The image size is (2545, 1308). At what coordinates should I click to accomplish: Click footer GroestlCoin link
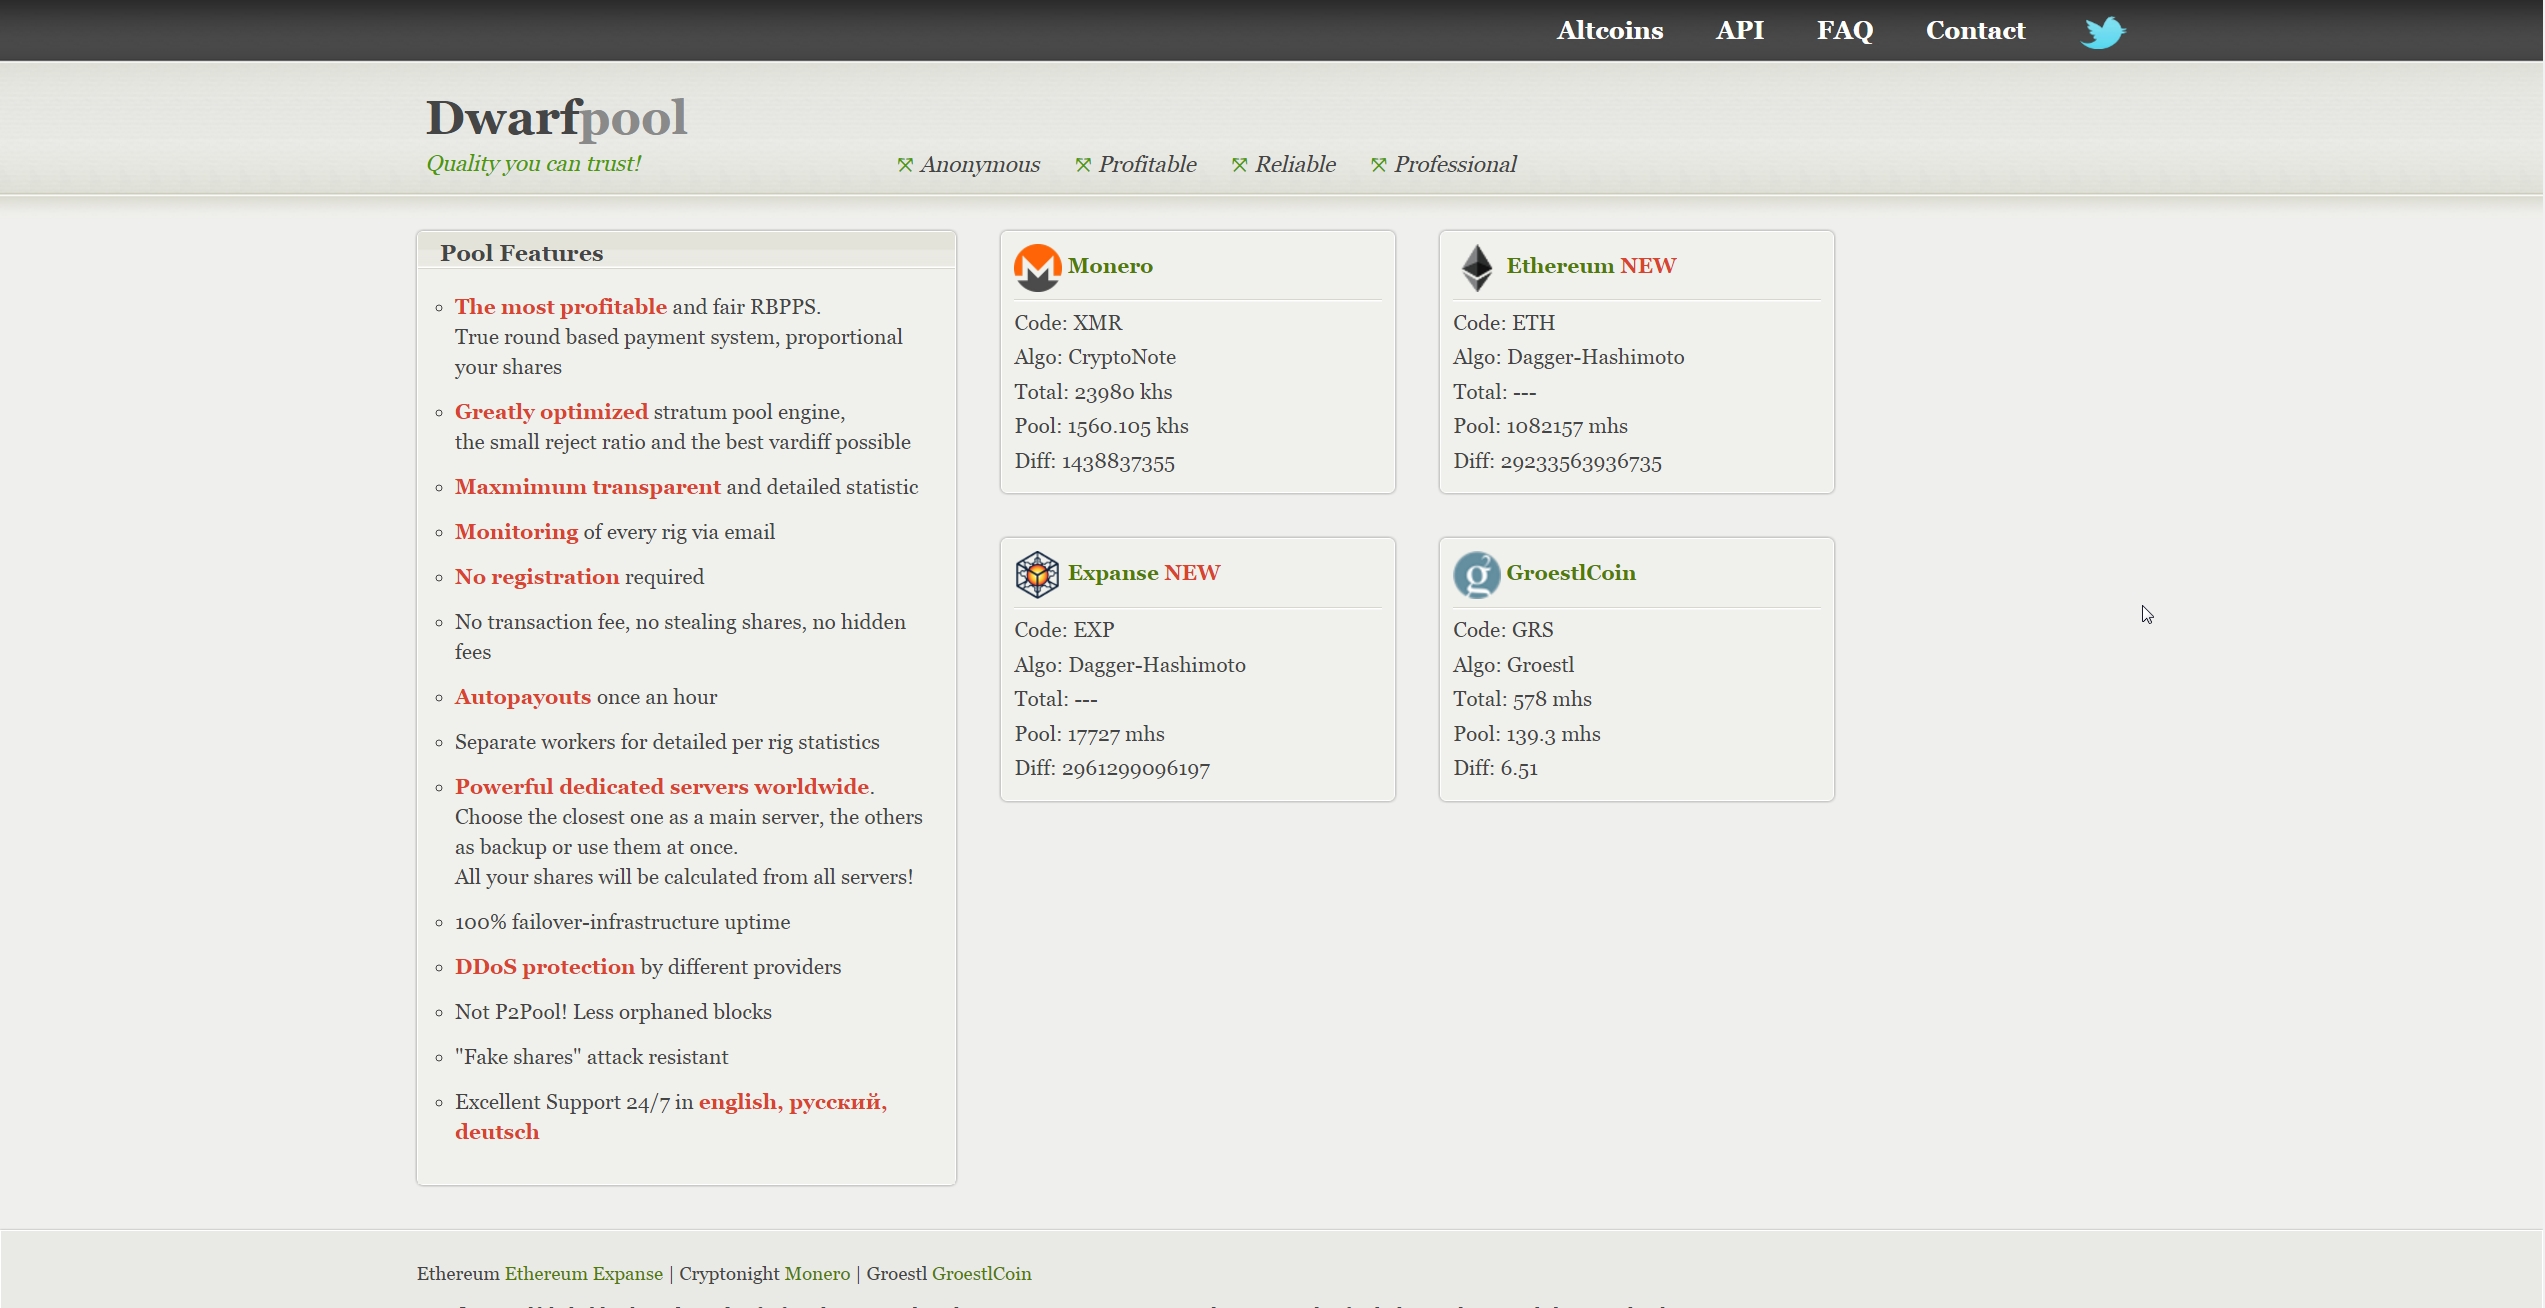(981, 1274)
